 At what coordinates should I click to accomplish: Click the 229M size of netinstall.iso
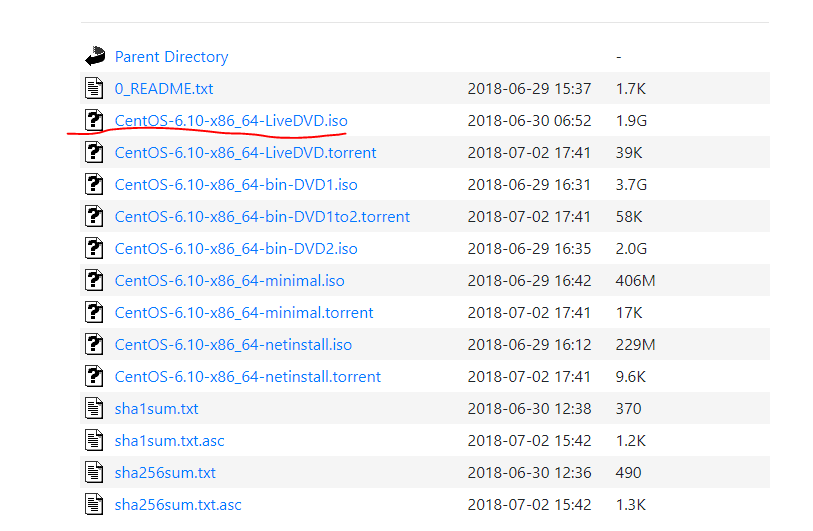pos(635,345)
